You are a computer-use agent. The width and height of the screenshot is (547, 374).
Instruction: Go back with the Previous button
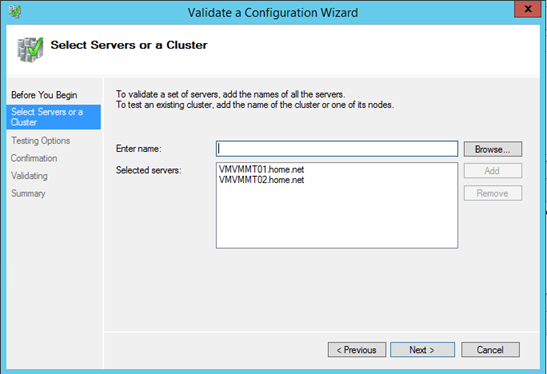pyautogui.click(x=357, y=350)
